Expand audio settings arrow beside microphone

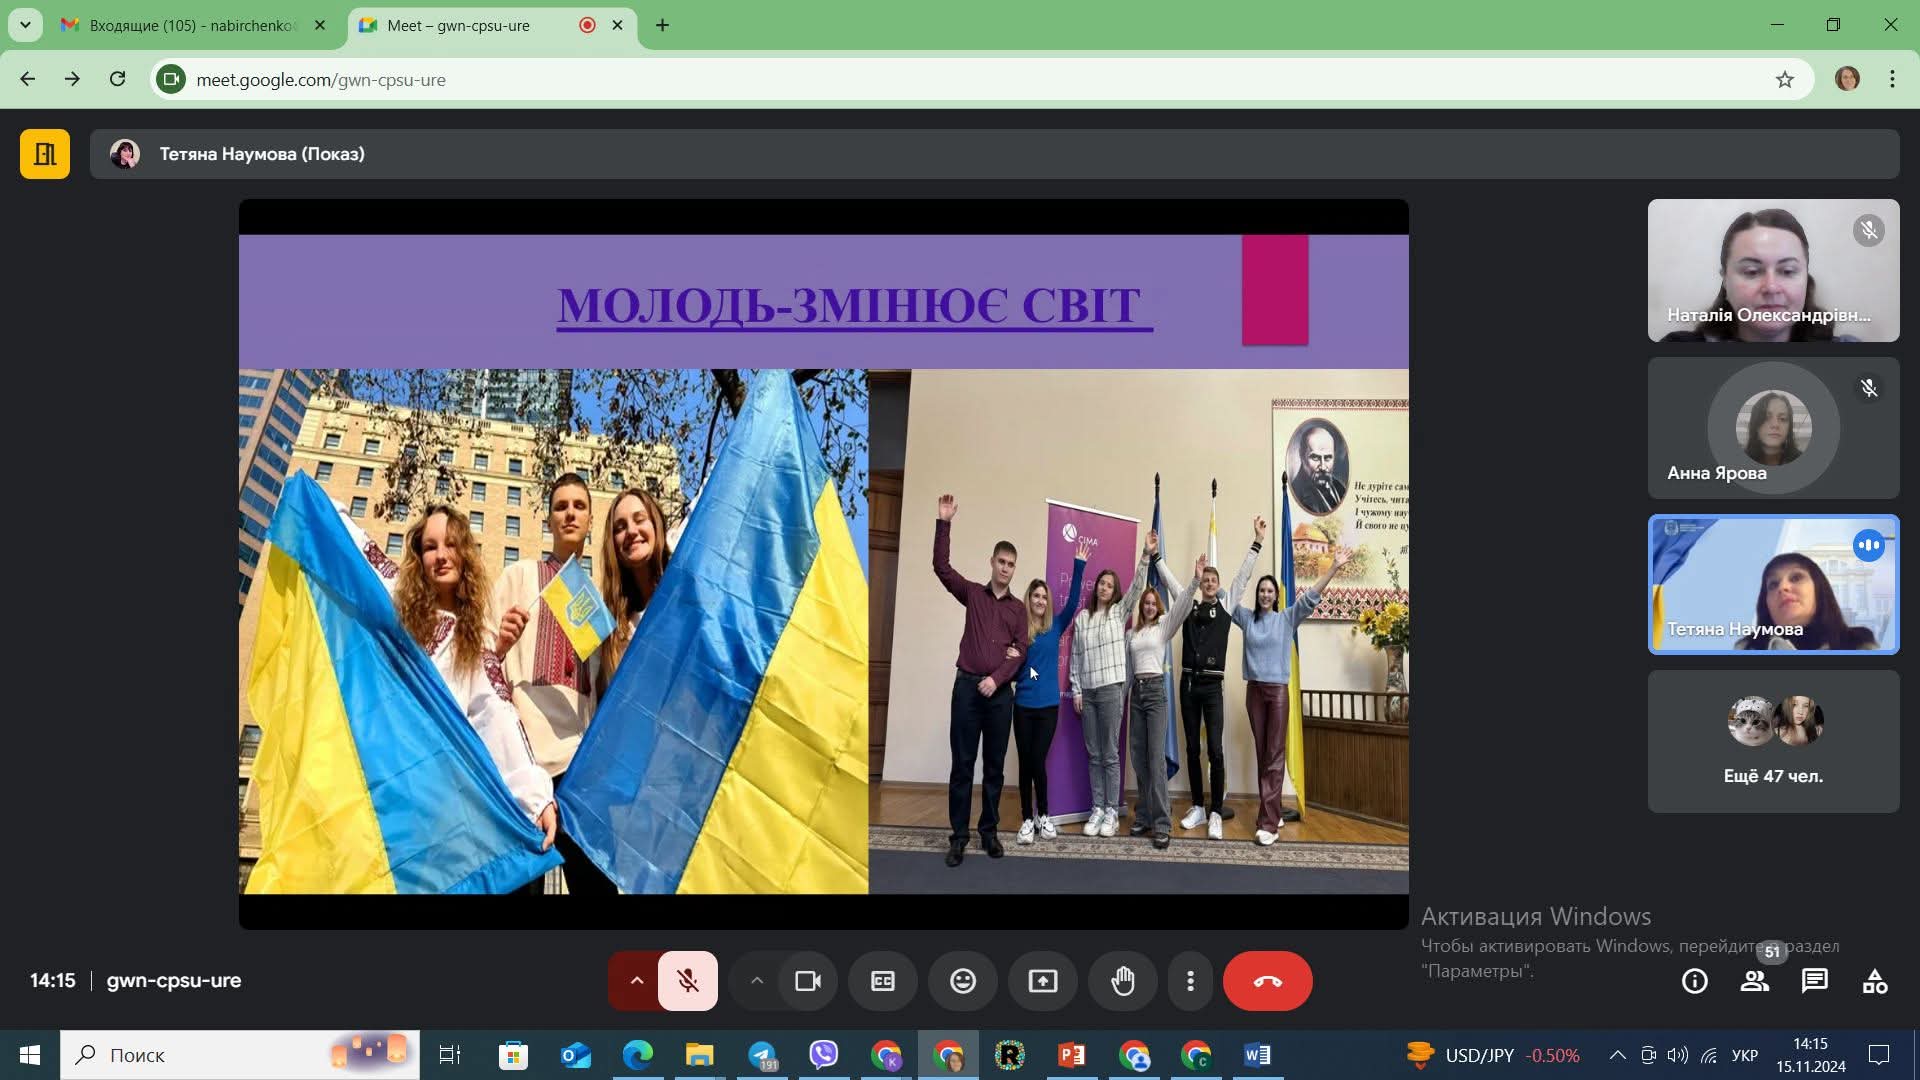[636, 981]
